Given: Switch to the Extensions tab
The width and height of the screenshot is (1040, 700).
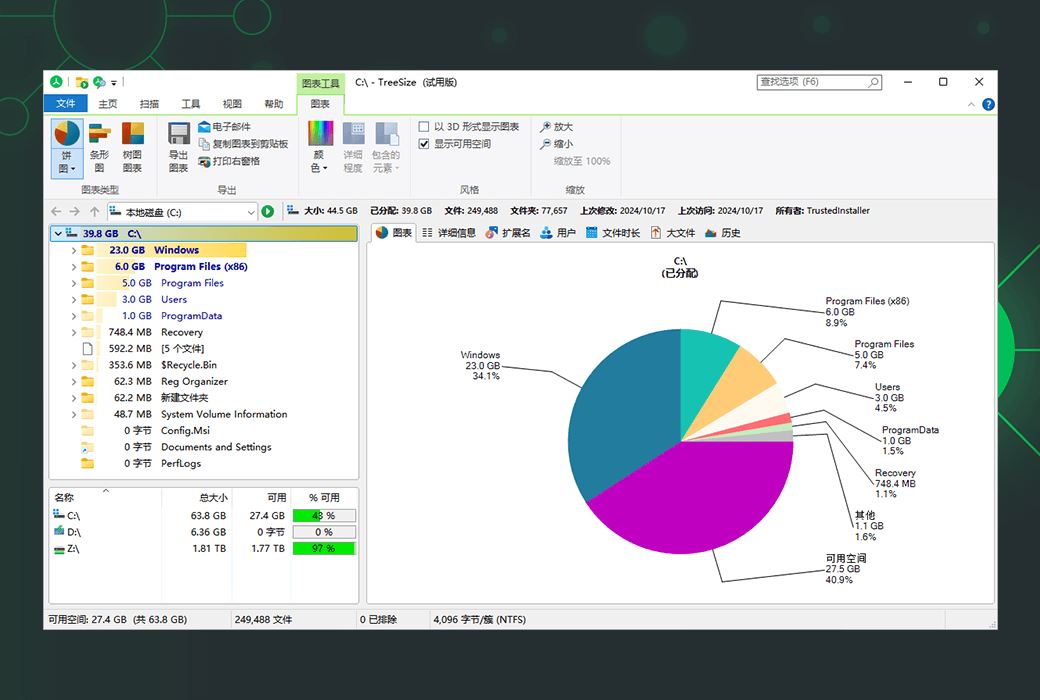Looking at the screenshot, I should (508, 233).
